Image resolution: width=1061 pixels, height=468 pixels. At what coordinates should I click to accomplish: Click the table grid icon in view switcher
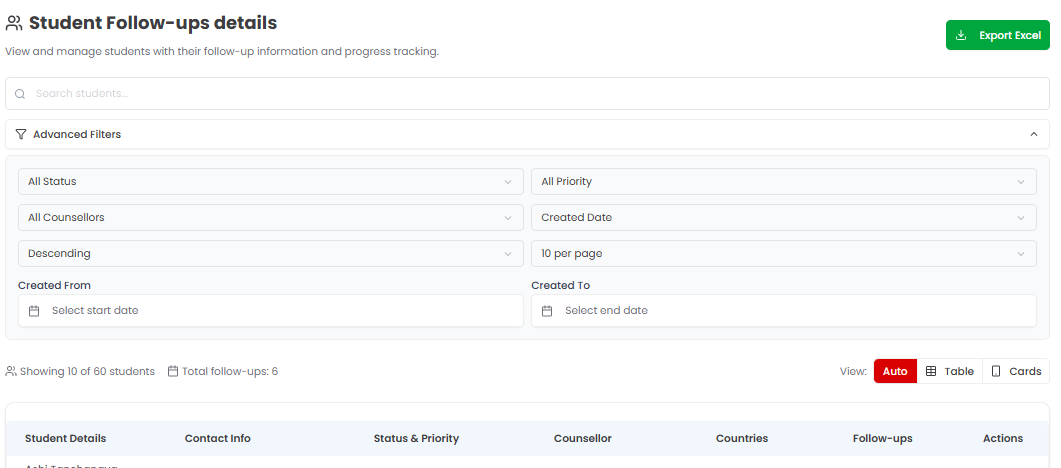[x=931, y=371]
